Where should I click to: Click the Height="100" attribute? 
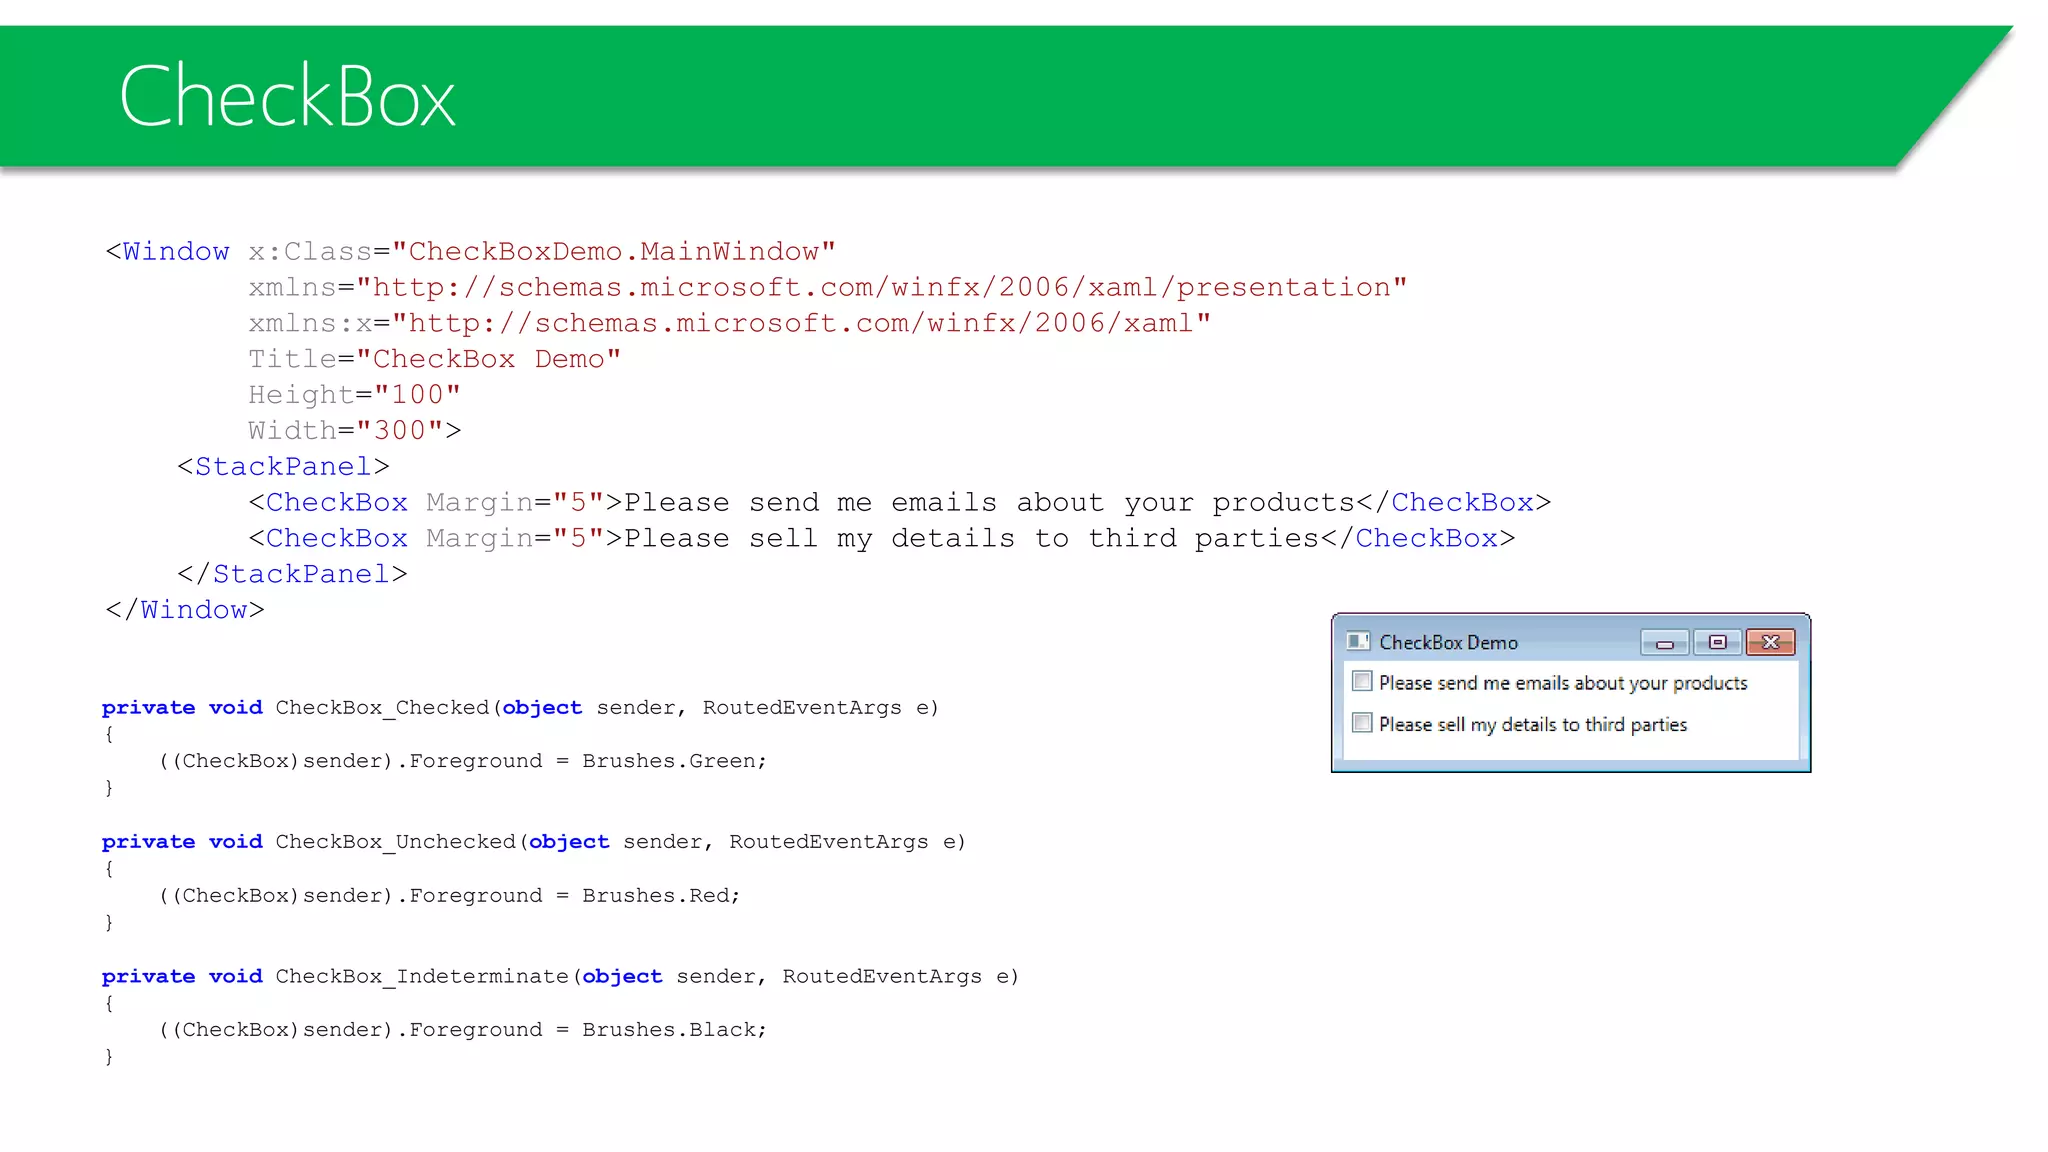pyautogui.click(x=354, y=395)
